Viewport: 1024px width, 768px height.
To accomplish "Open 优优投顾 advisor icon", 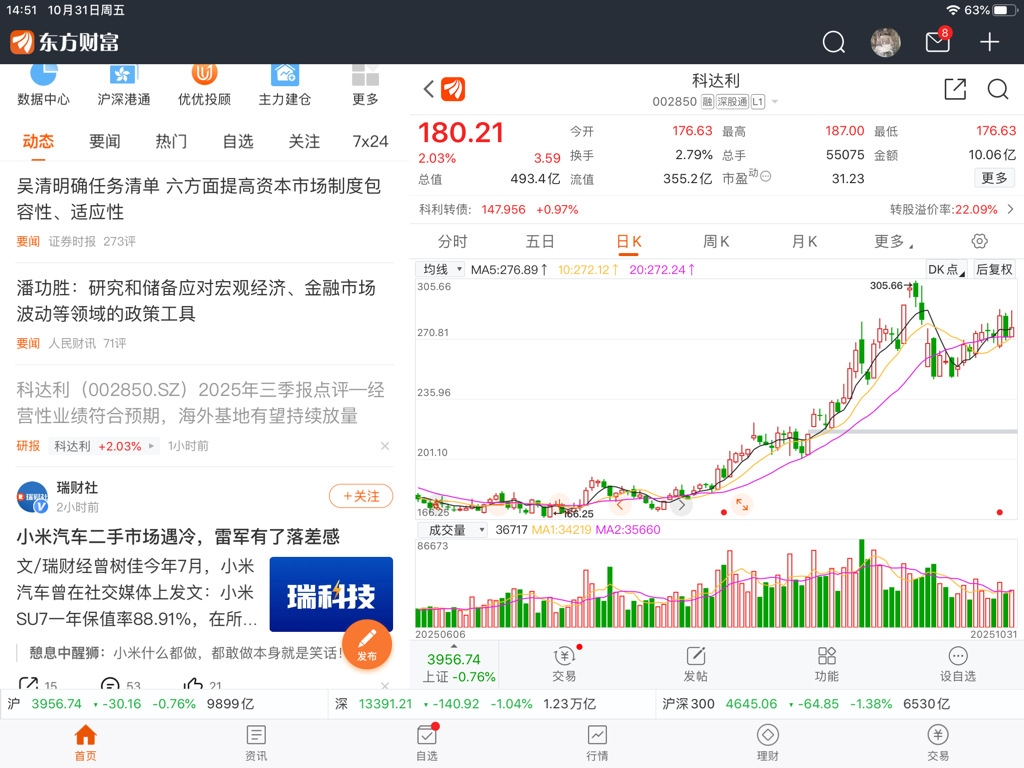I will pos(204,85).
